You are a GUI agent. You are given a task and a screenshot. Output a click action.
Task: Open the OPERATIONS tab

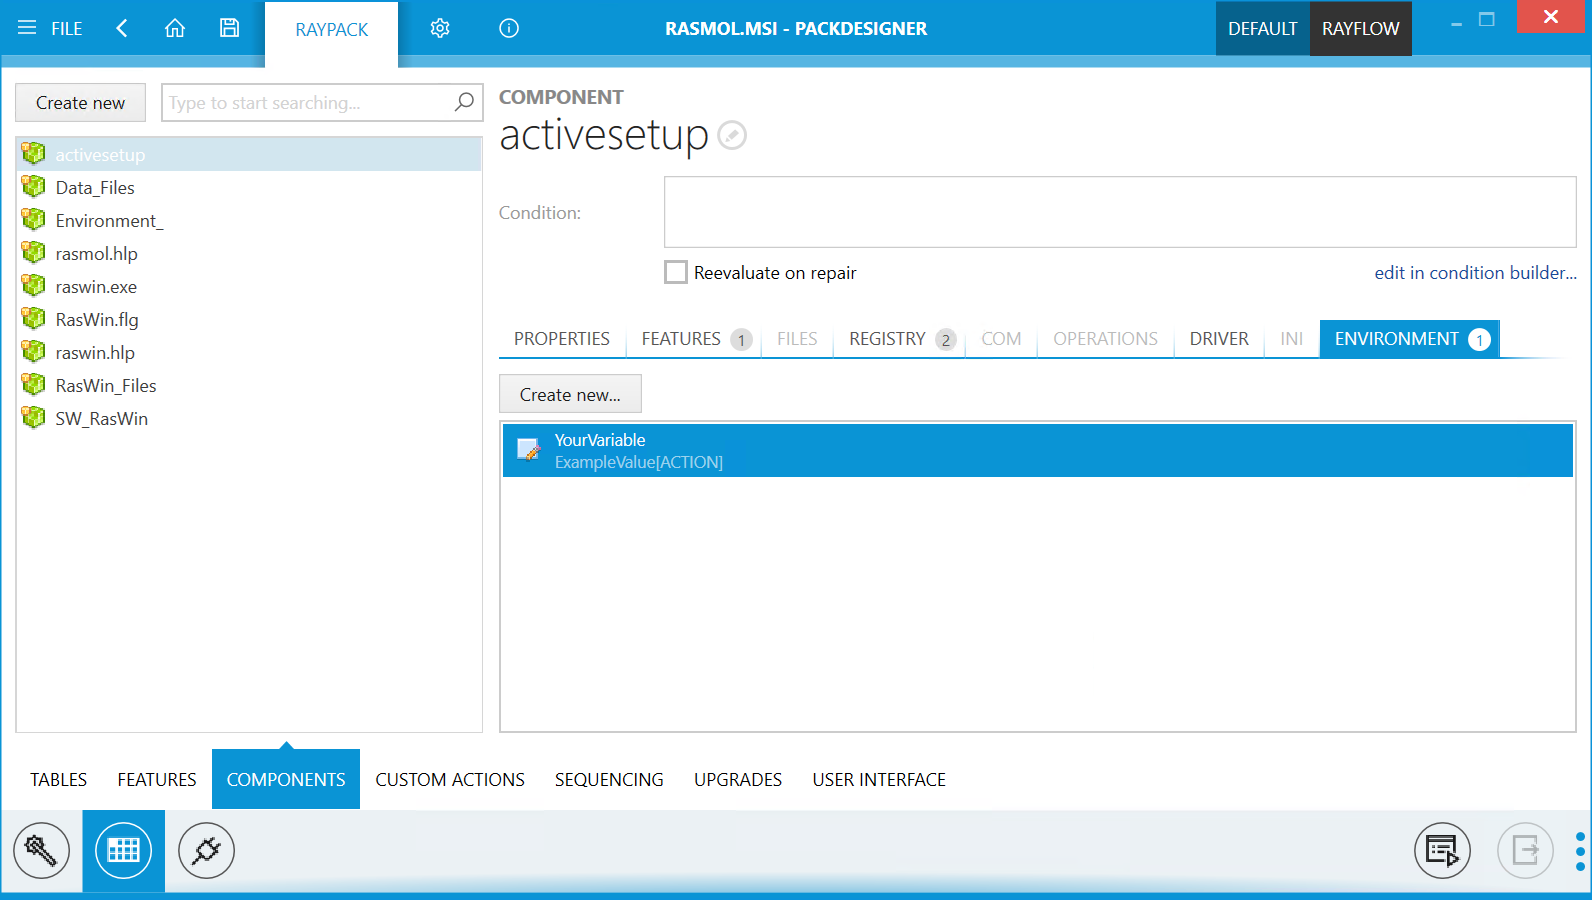[1105, 339]
